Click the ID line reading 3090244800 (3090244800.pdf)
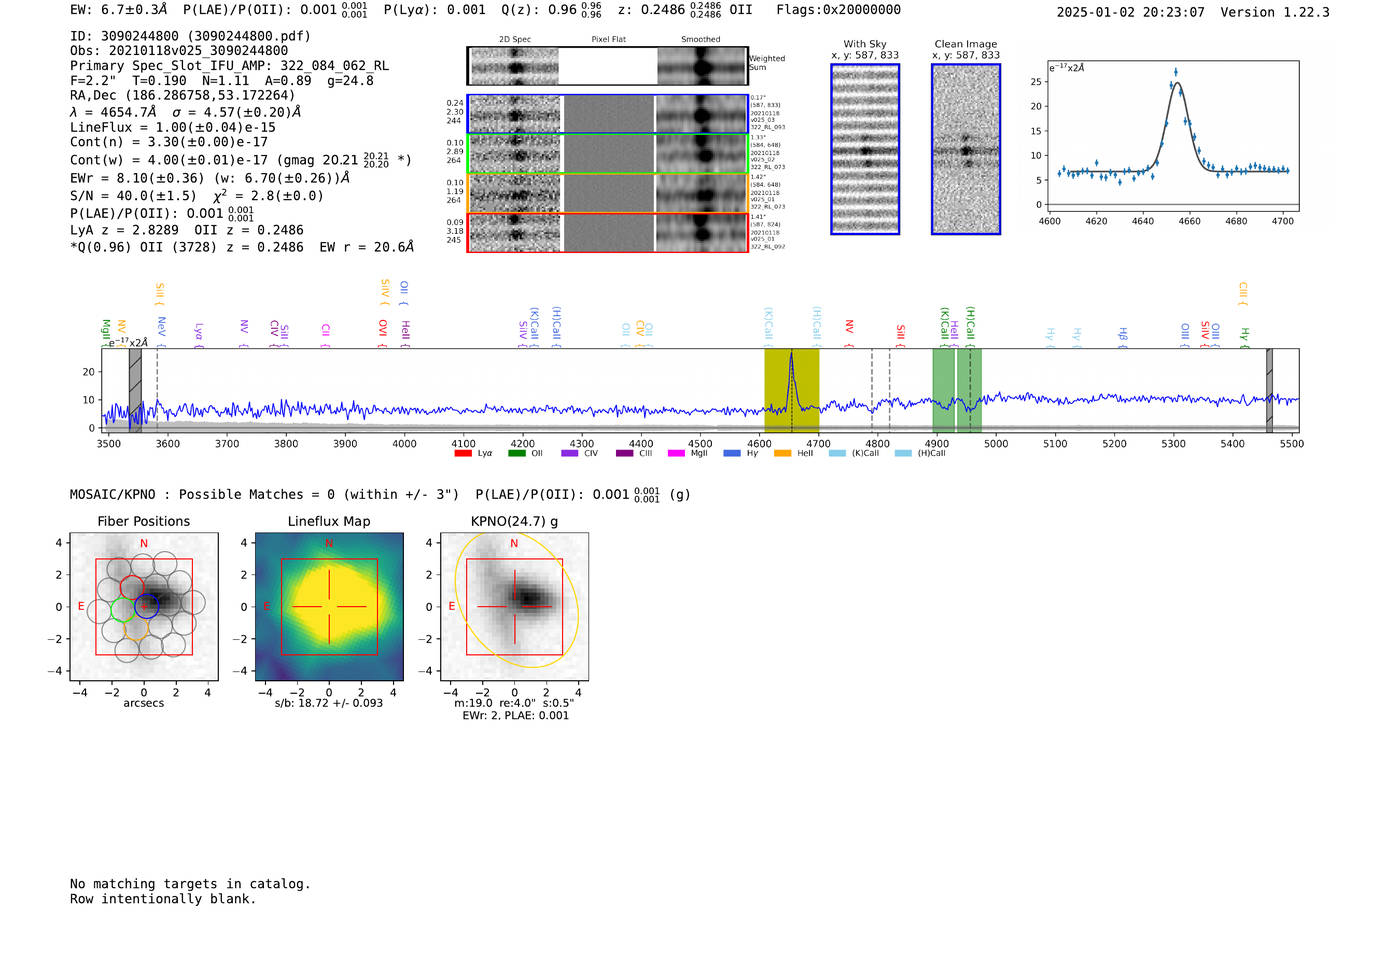The height and width of the screenshot is (953, 1400). click(x=190, y=36)
